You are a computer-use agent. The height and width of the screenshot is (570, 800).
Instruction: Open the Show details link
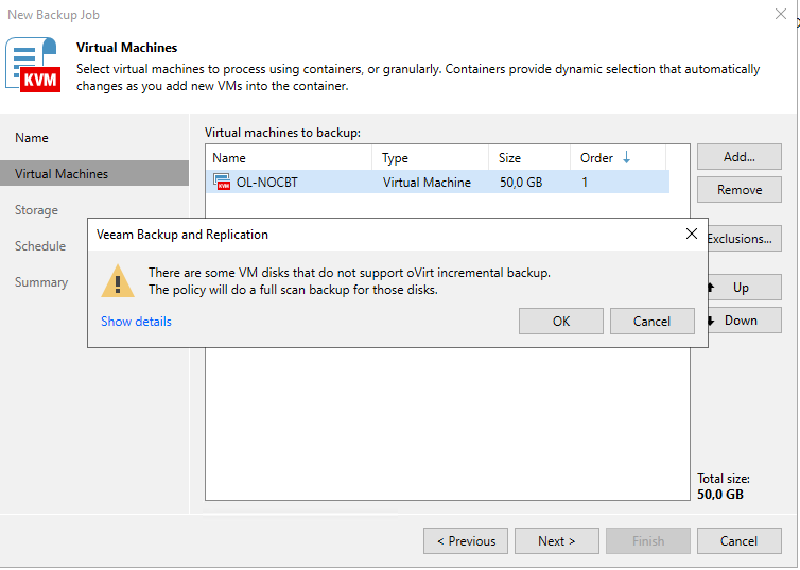(136, 321)
